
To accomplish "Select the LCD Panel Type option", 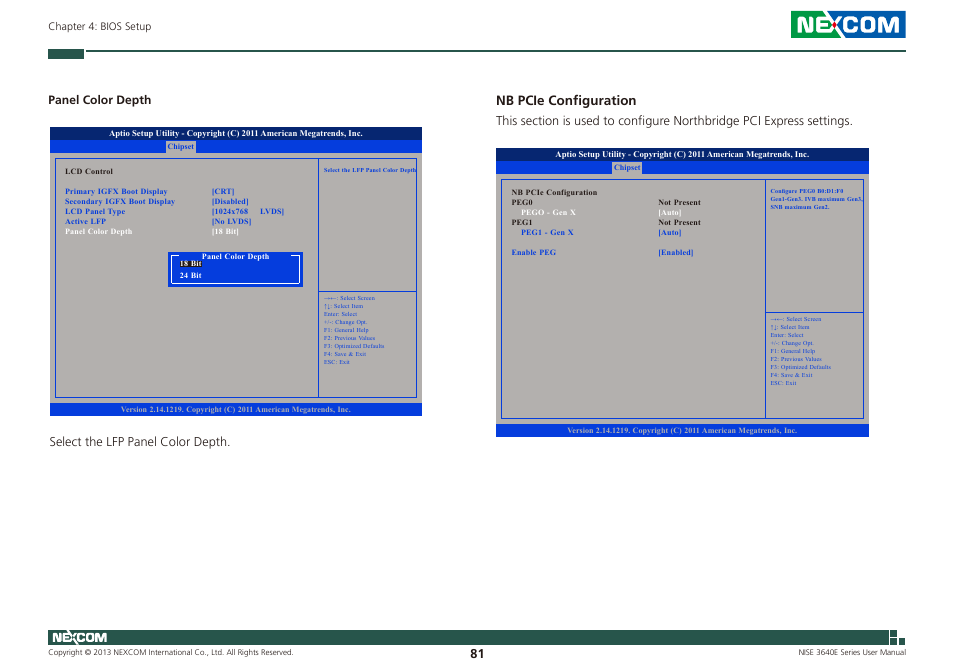I will click(x=95, y=212).
